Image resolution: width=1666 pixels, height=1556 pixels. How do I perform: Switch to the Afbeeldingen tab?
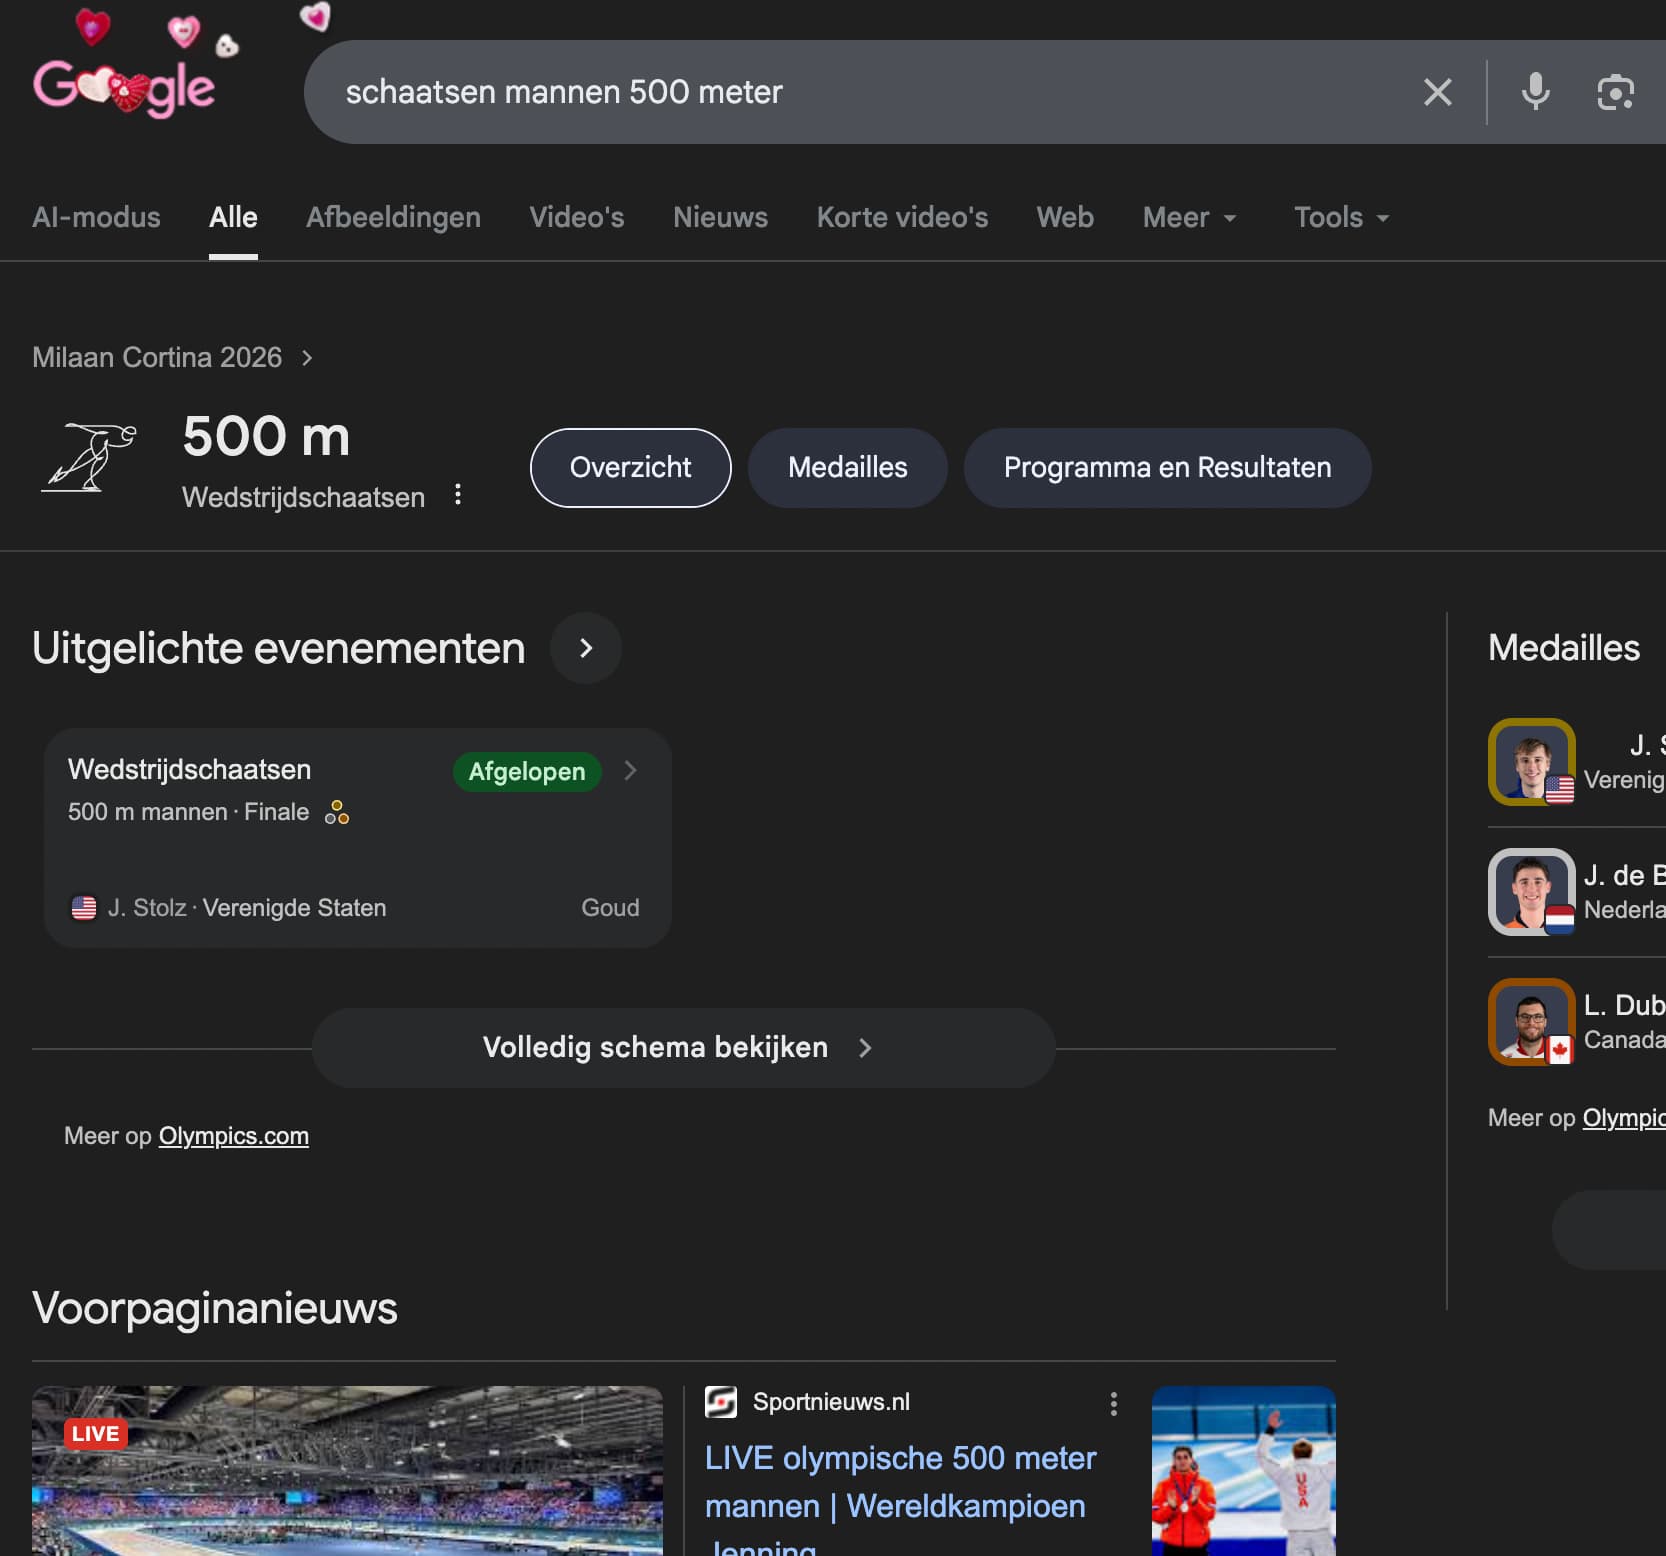click(x=393, y=218)
